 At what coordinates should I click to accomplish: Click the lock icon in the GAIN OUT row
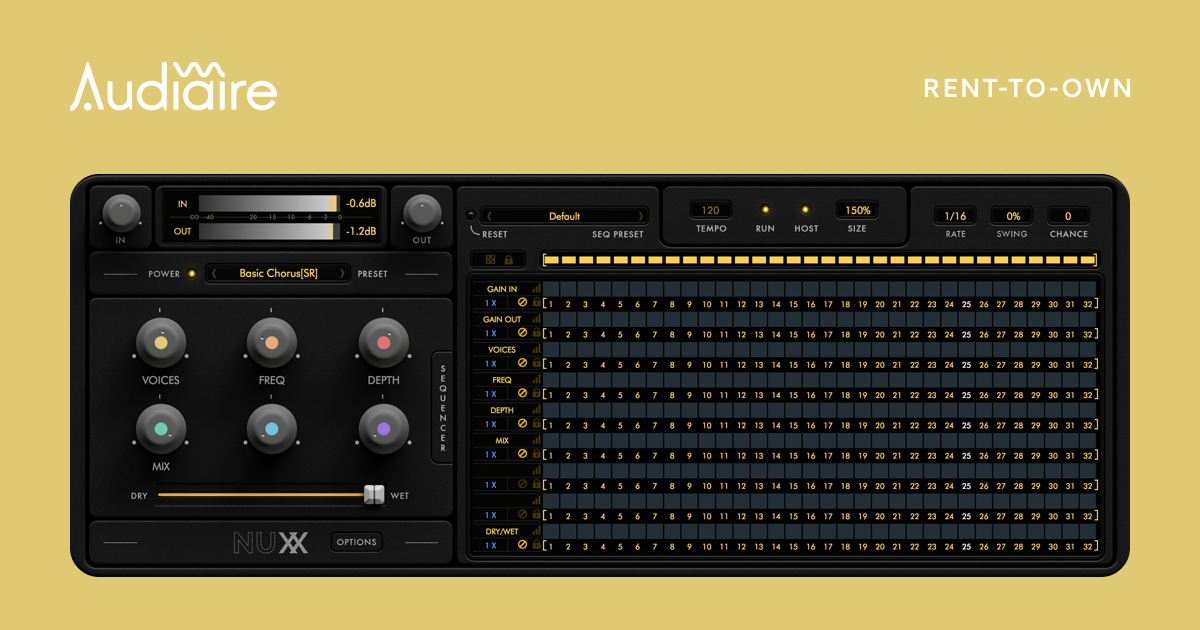536,333
